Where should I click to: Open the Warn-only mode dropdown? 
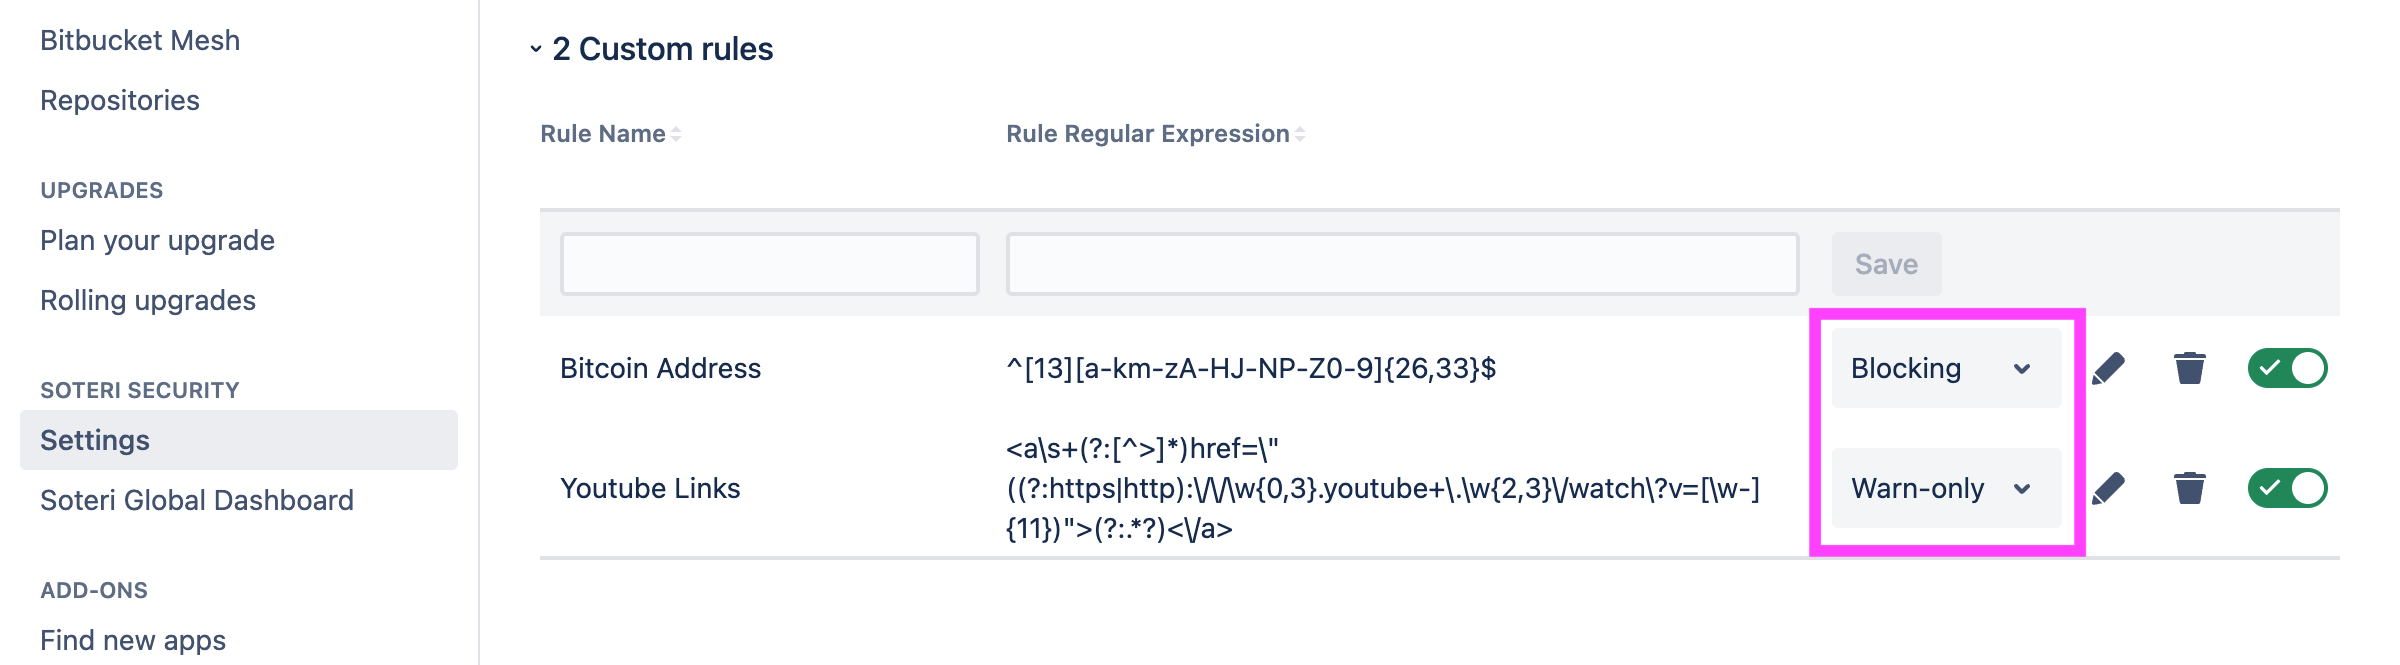click(1945, 488)
